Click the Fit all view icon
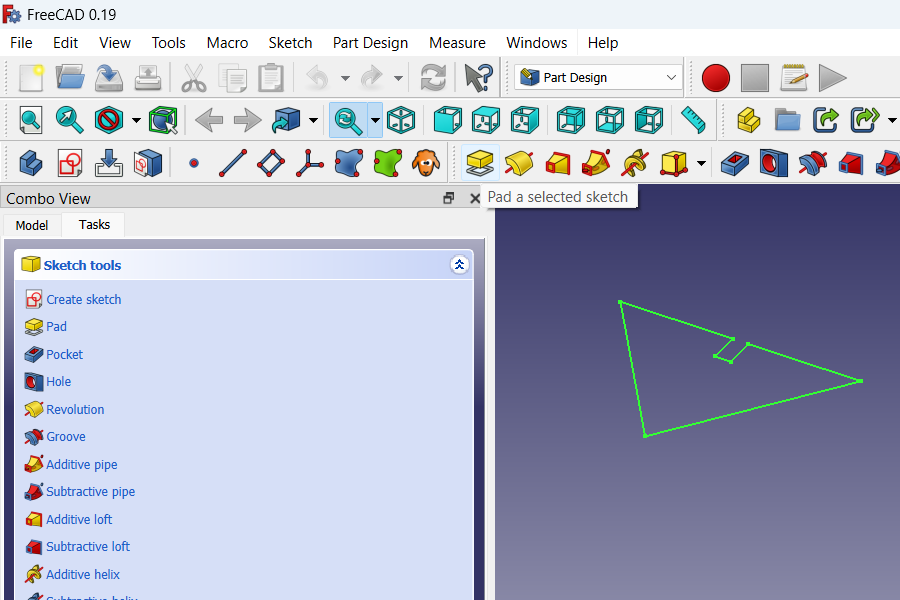Image resolution: width=900 pixels, height=600 pixels. pyautogui.click(x=30, y=121)
